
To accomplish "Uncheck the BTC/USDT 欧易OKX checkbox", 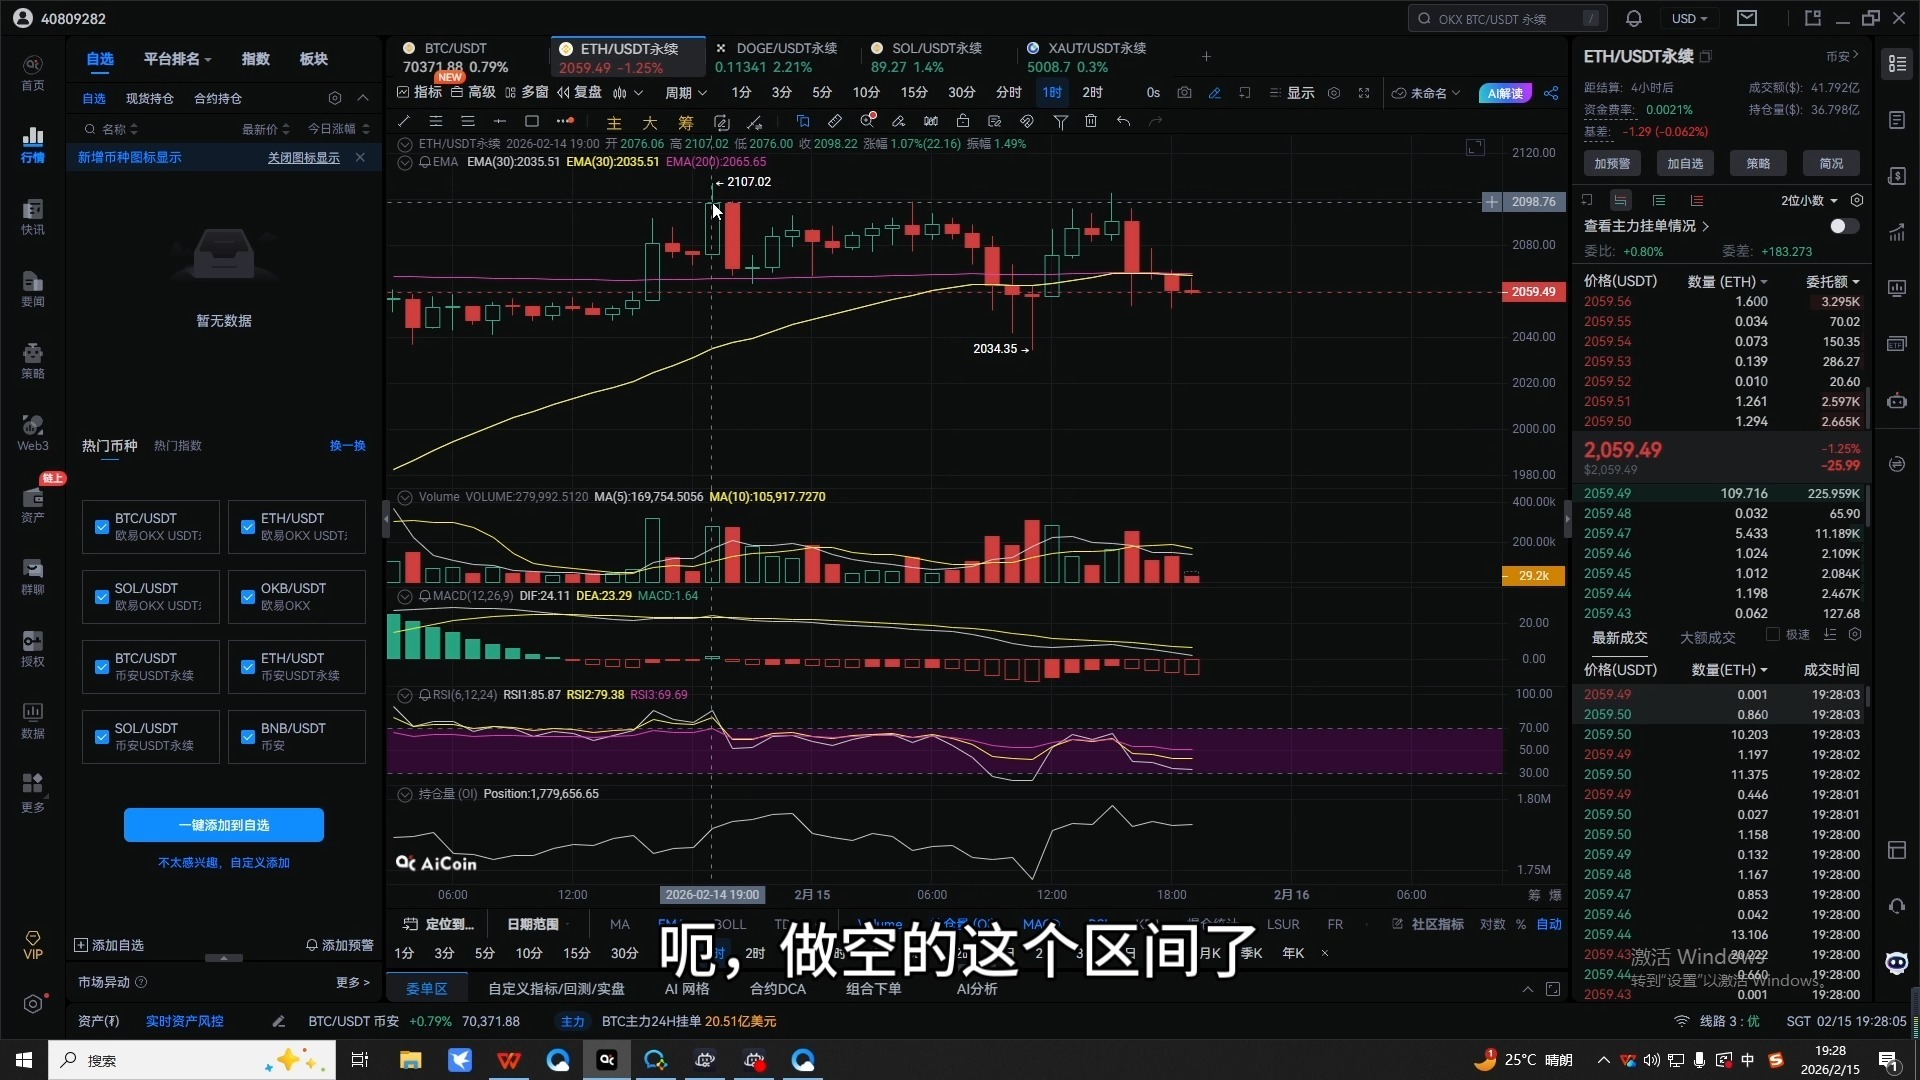I will click(101, 527).
